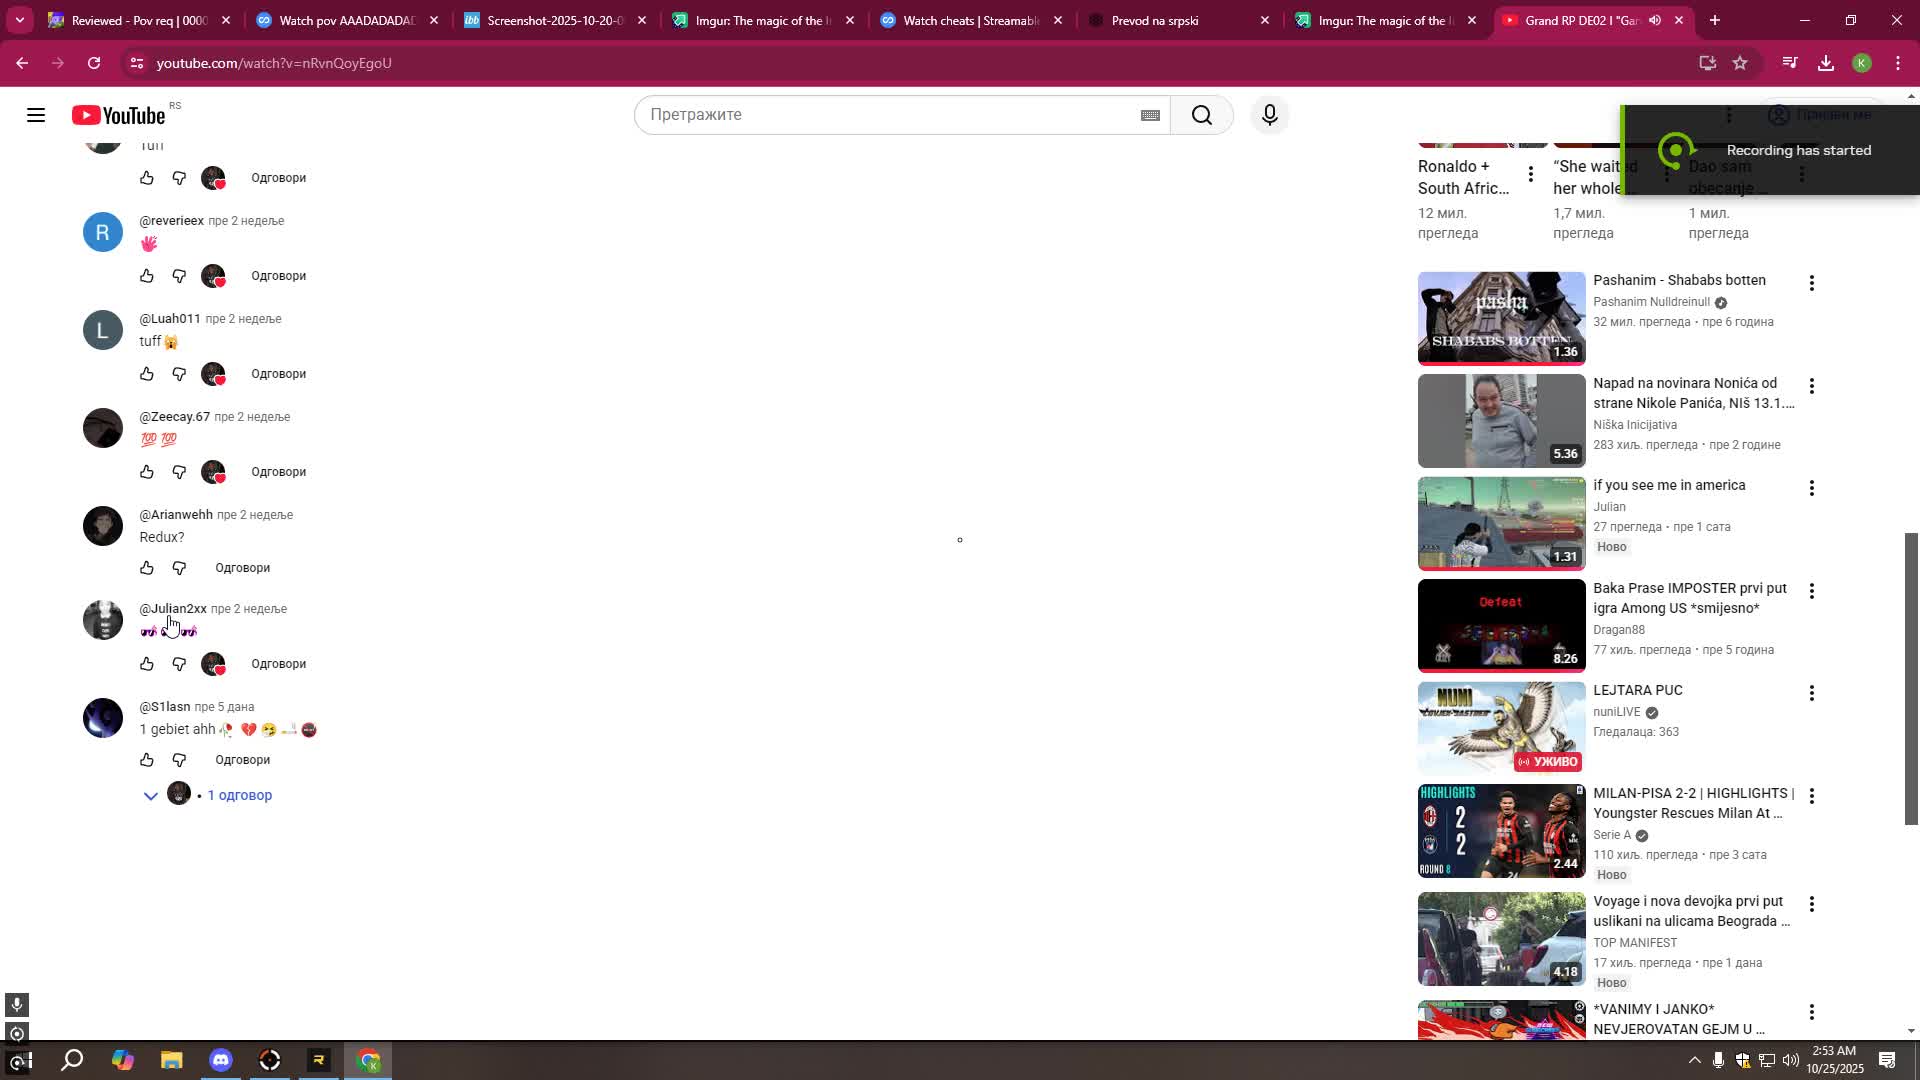The height and width of the screenshot is (1080, 1920).
Task: Launch OBS Studio from the taskbar
Action: [x=269, y=1059]
